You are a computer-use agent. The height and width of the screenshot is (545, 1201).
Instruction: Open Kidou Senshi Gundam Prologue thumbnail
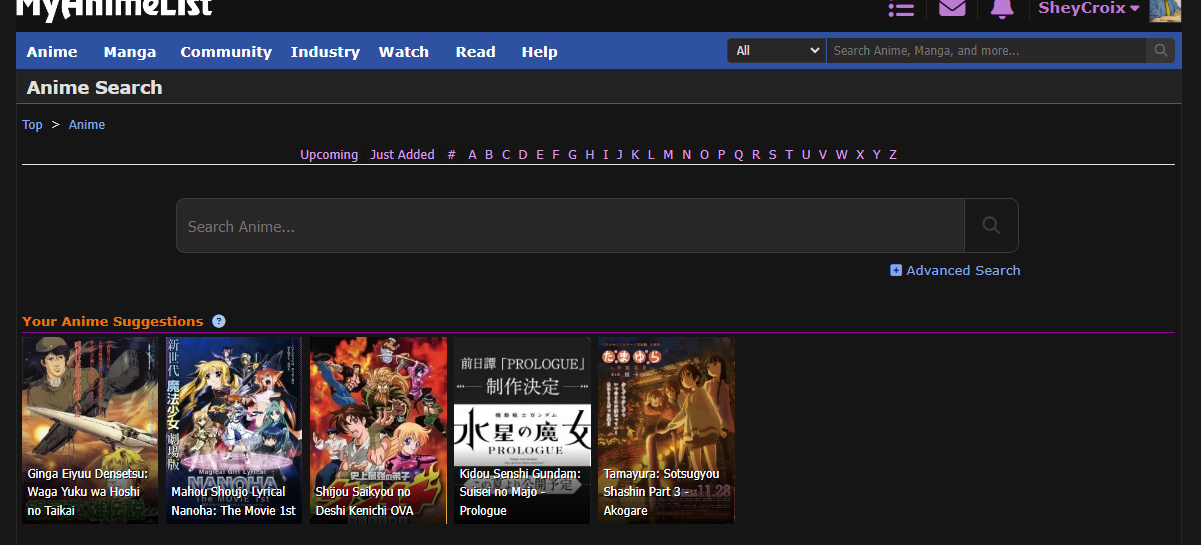[522, 431]
